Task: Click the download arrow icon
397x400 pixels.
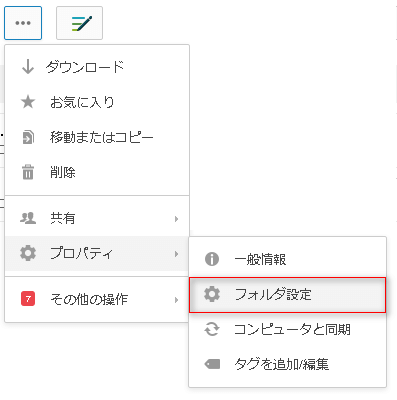Action: point(28,67)
